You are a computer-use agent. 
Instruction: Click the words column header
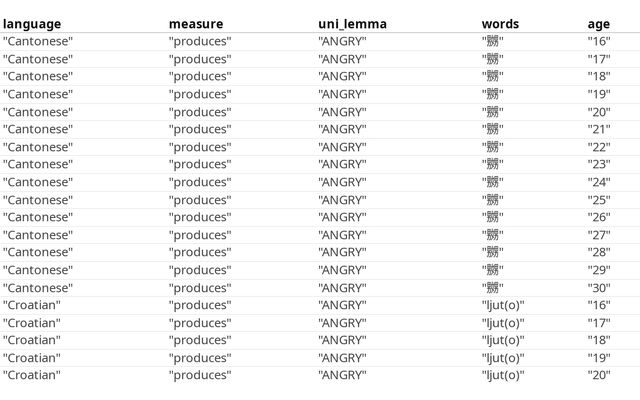(500, 24)
